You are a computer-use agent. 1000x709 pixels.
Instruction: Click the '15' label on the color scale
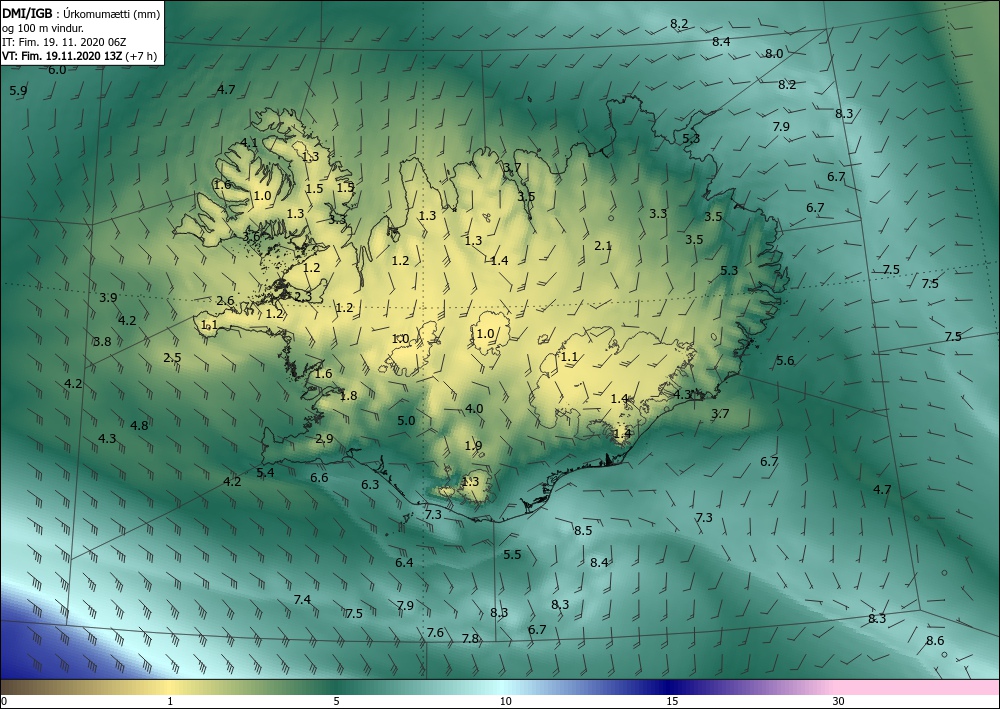click(x=672, y=701)
